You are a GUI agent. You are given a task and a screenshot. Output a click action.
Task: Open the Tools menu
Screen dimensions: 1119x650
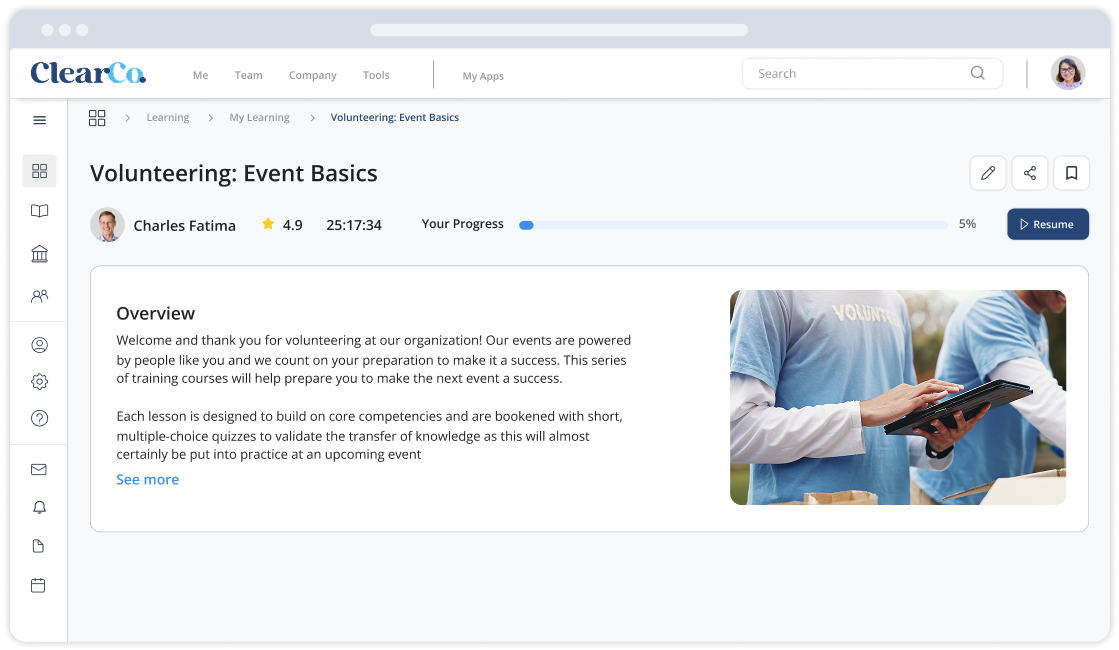click(x=376, y=75)
